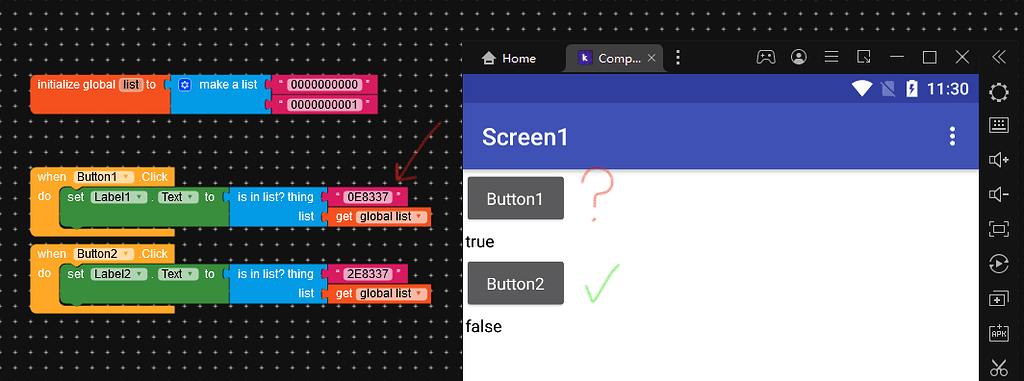Click the 'true' label text
Screen dimensions: 1024x381
[x=480, y=242]
